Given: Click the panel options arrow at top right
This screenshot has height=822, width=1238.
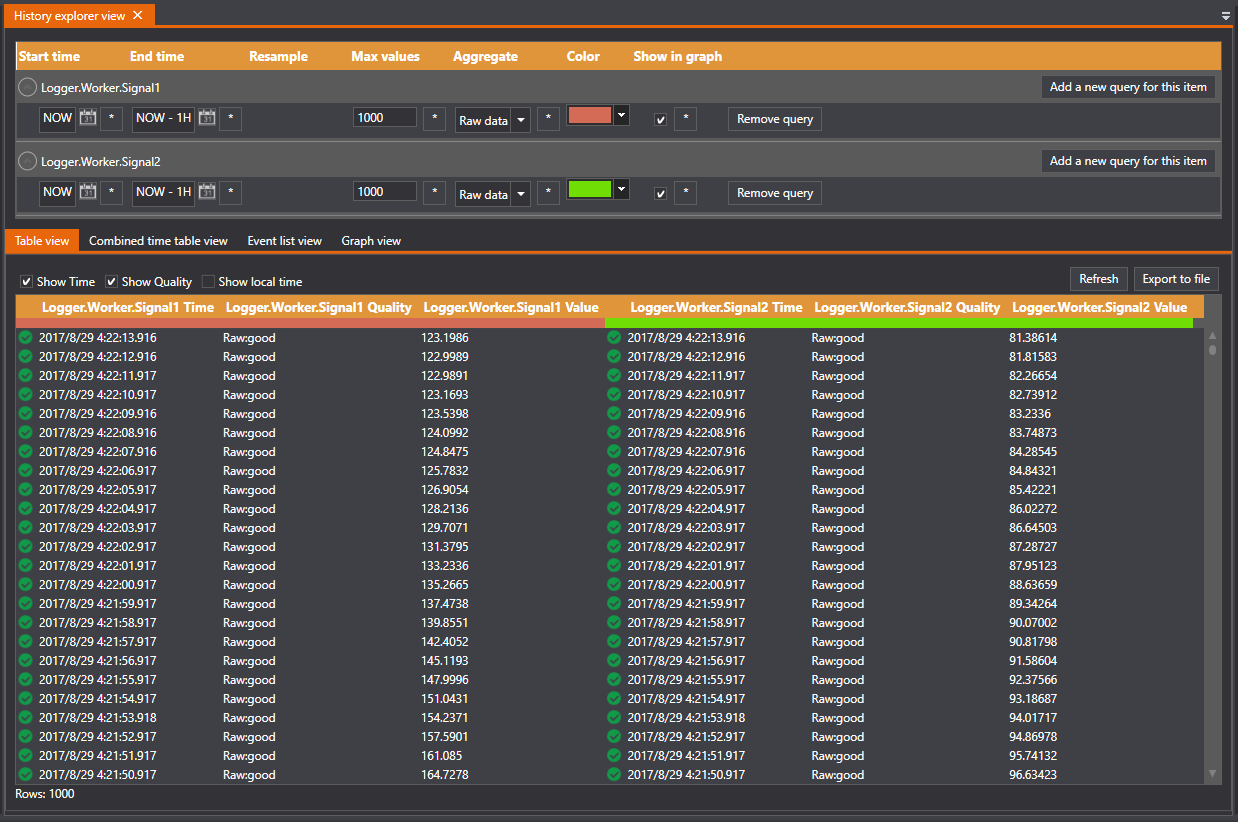Looking at the screenshot, I should pyautogui.click(x=1226, y=16).
